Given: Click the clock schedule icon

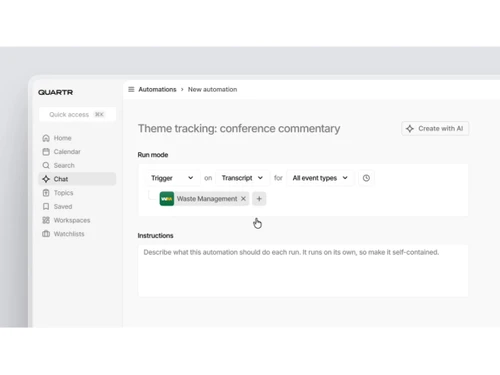Looking at the screenshot, I should [x=366, y=178].
